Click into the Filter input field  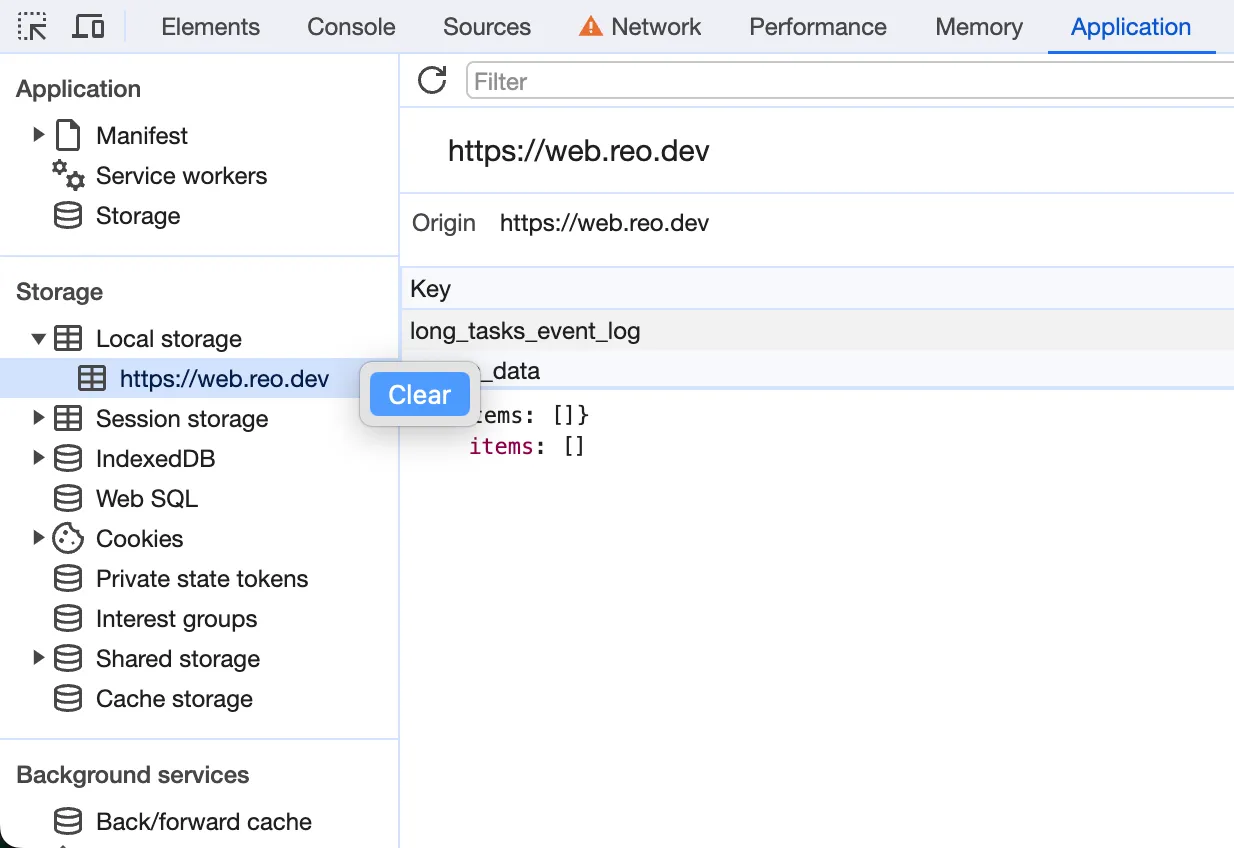[850, 81]
